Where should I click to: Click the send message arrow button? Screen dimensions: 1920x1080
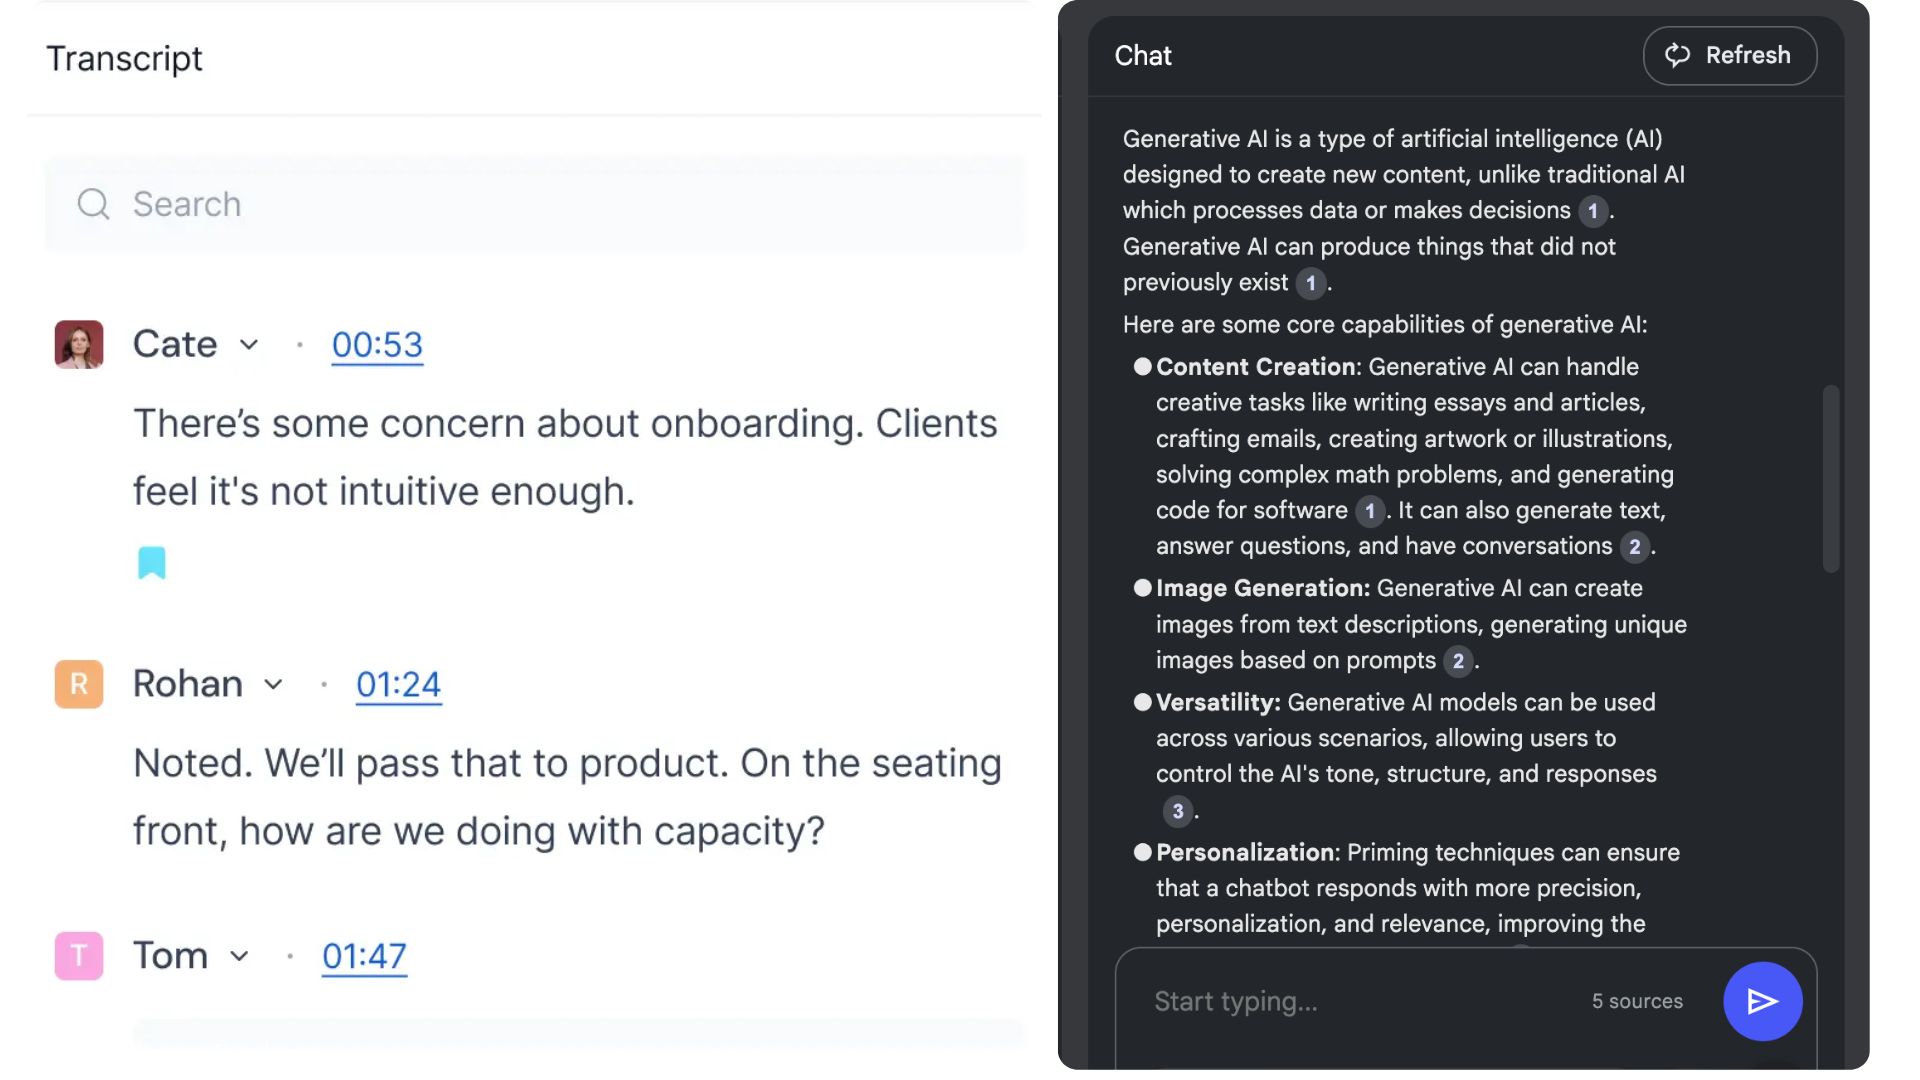click(x=1762, y=1001)
